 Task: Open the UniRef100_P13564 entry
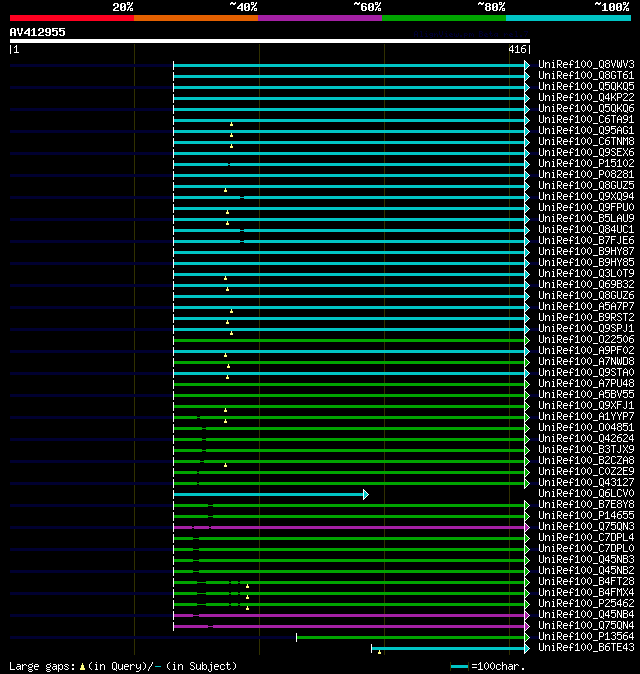(x=586, y=637)
